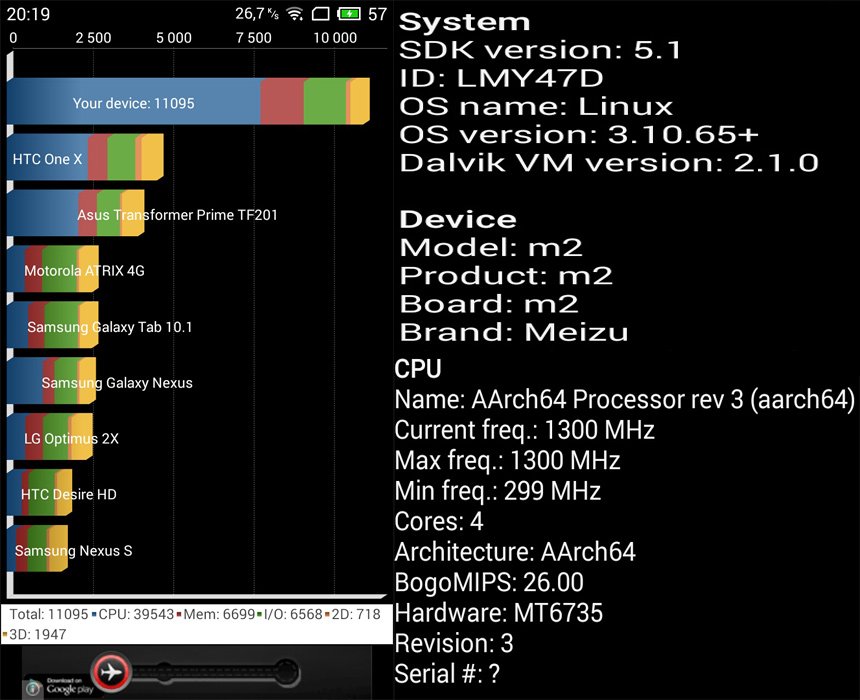Tap the 'Device' section heading

pos(458,219)
